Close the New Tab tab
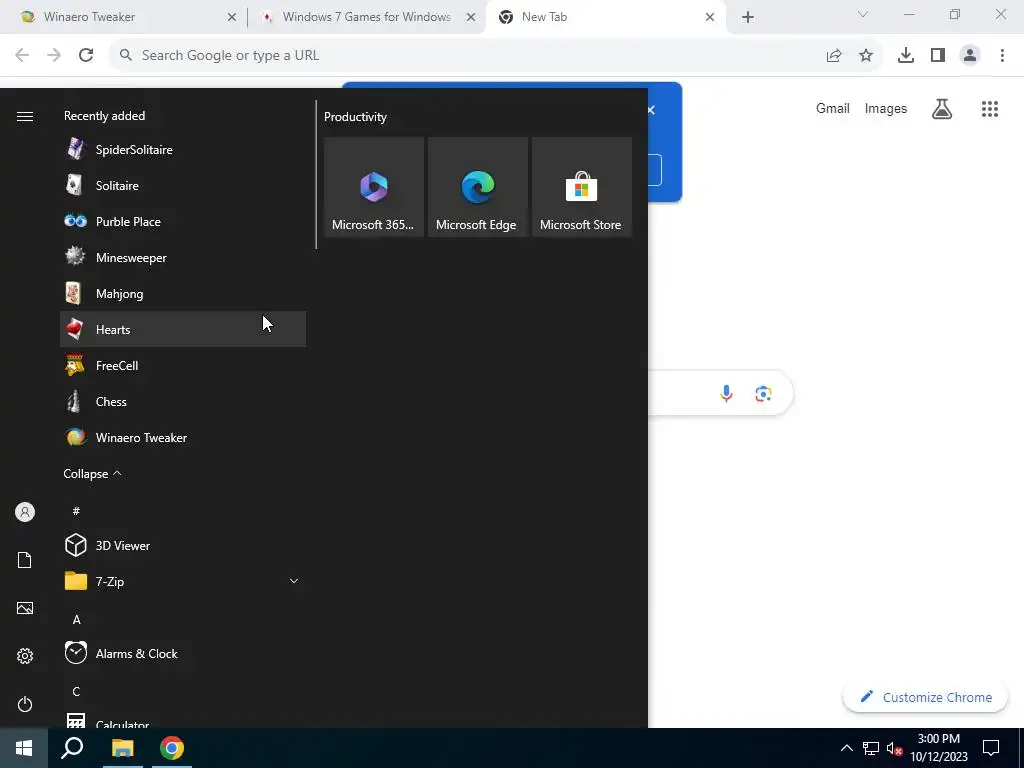 (x=710, y=17)
